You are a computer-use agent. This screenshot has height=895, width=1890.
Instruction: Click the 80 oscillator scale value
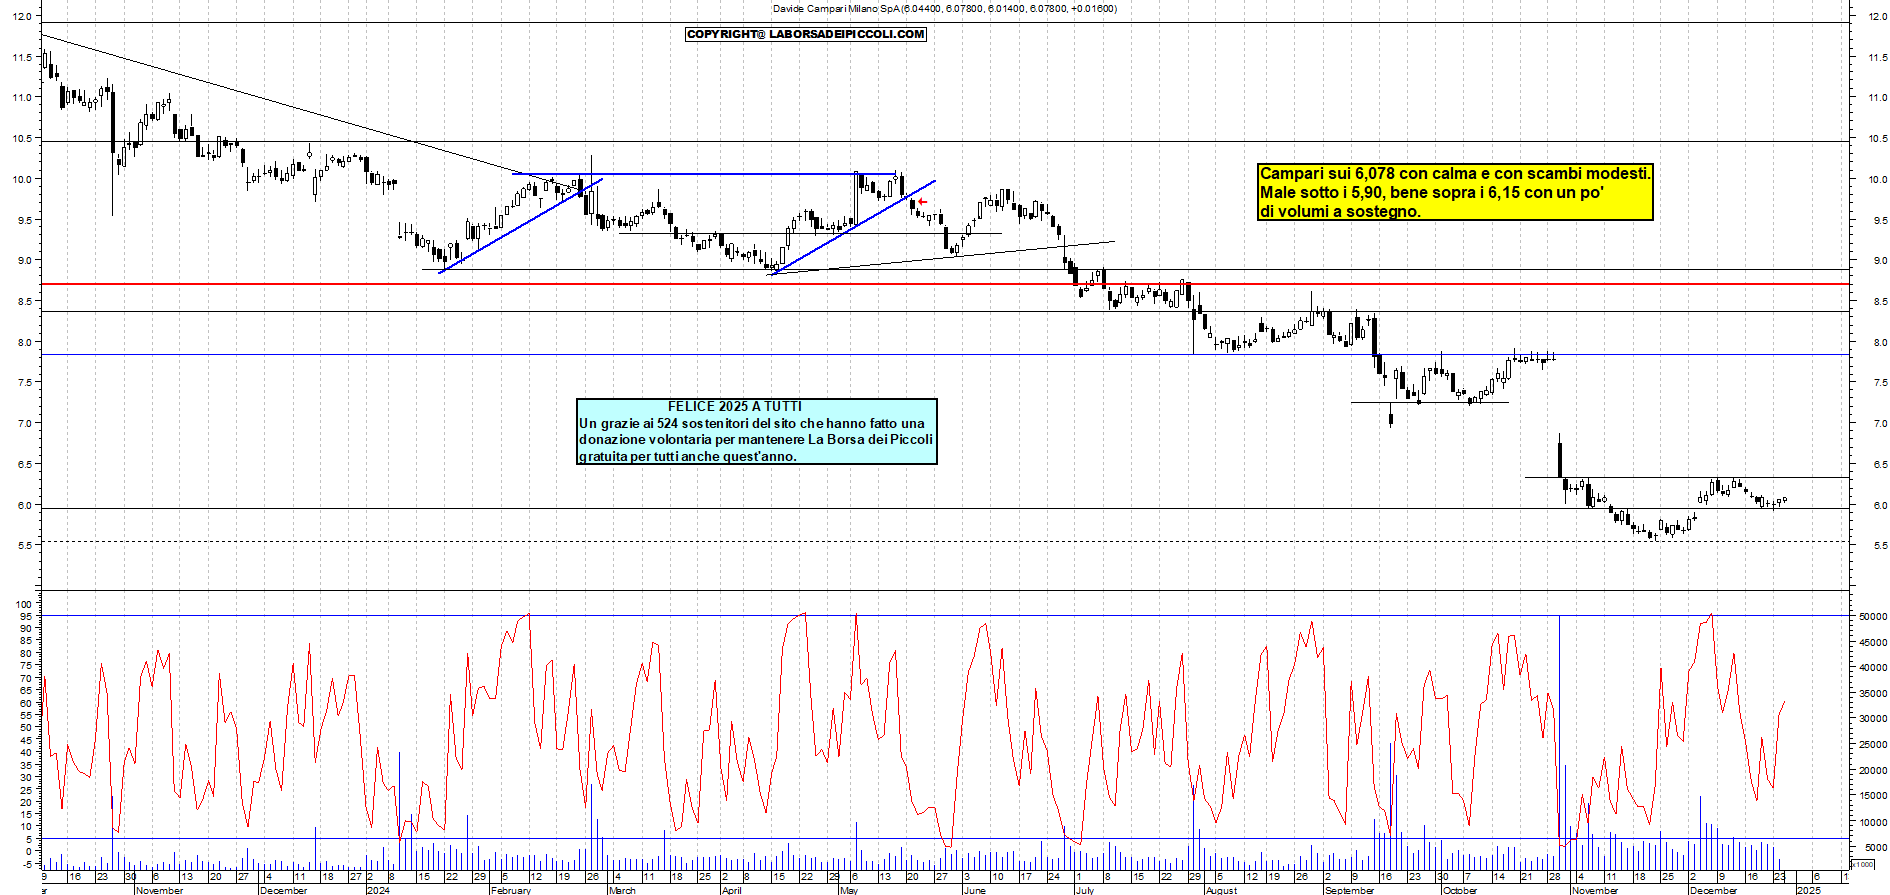(27, 654)
